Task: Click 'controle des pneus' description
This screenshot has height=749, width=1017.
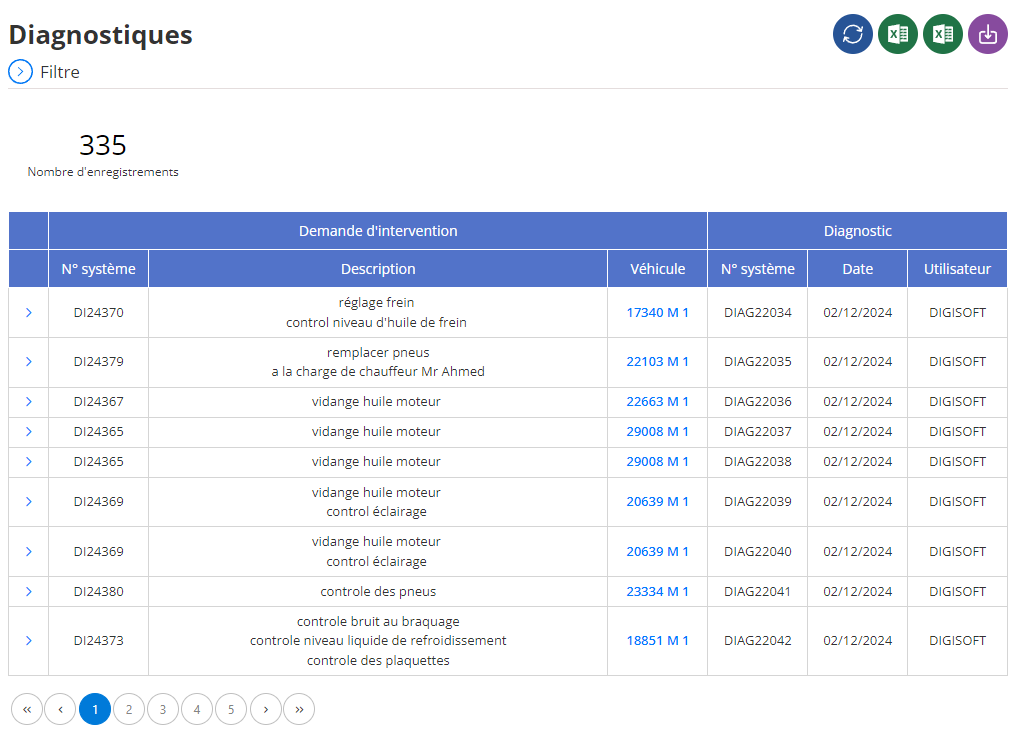Action: pos(378,591)
